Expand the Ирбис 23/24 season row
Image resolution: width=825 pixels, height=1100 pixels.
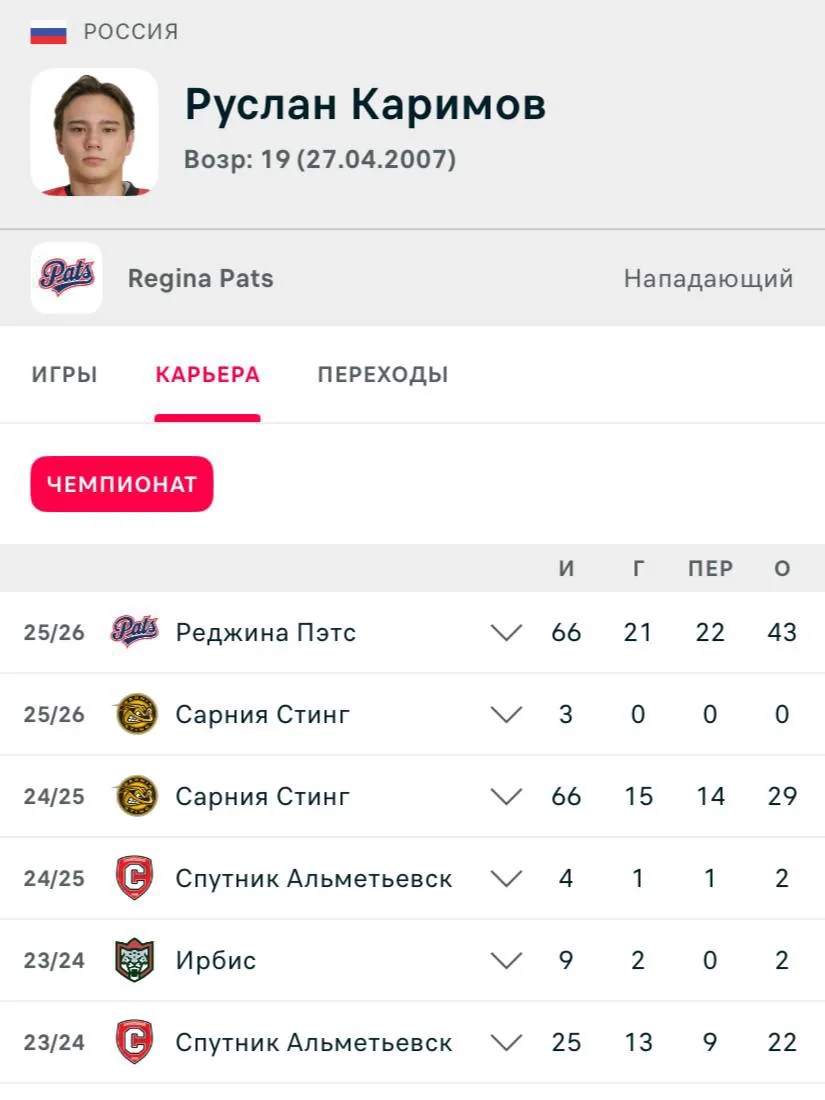[506, 960]
